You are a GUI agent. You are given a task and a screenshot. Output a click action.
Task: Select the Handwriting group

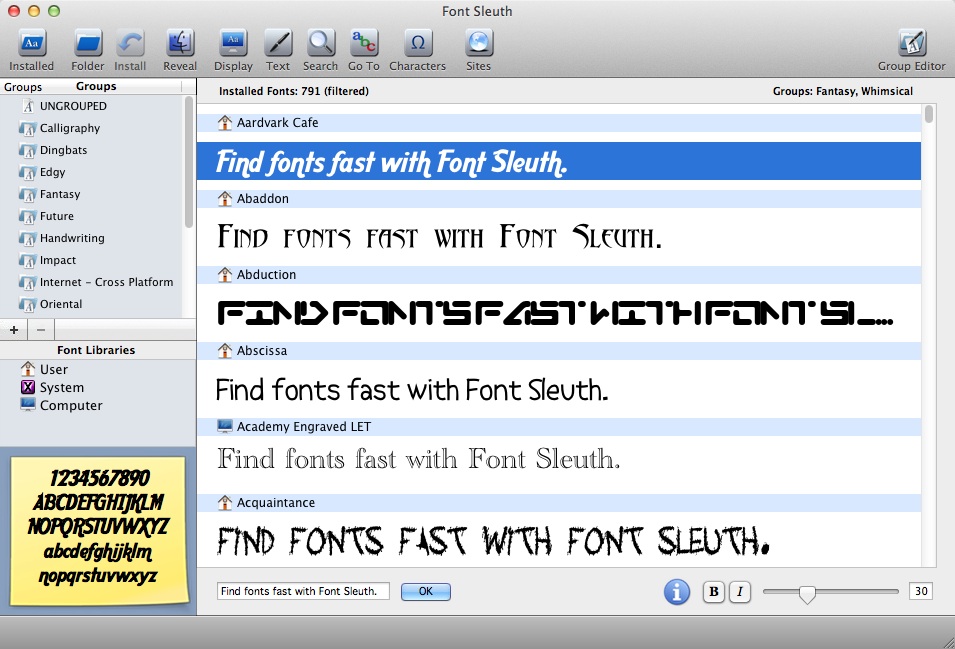tap(72, 238)
